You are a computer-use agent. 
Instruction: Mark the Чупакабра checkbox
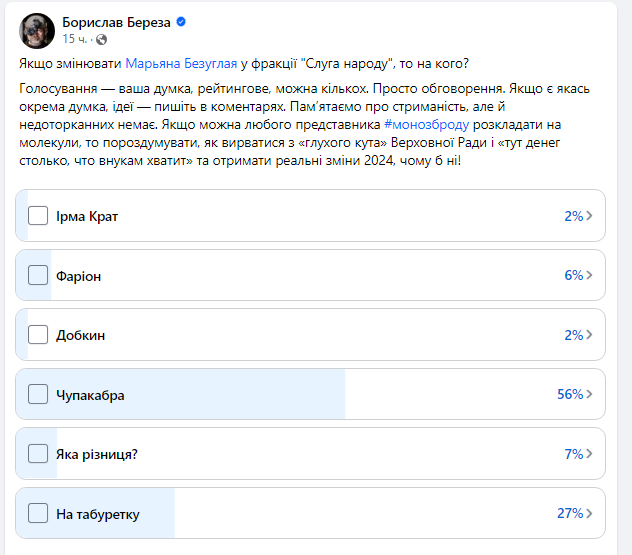tap(38, 394)
